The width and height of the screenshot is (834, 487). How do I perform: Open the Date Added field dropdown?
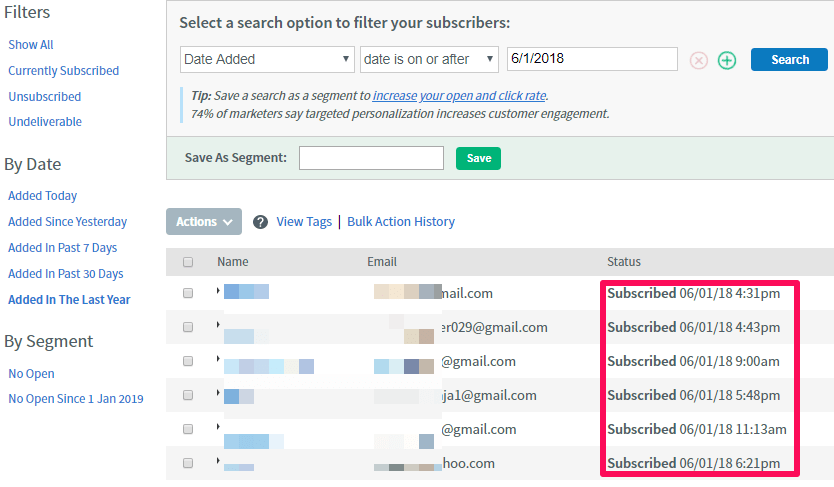(267, 59)
